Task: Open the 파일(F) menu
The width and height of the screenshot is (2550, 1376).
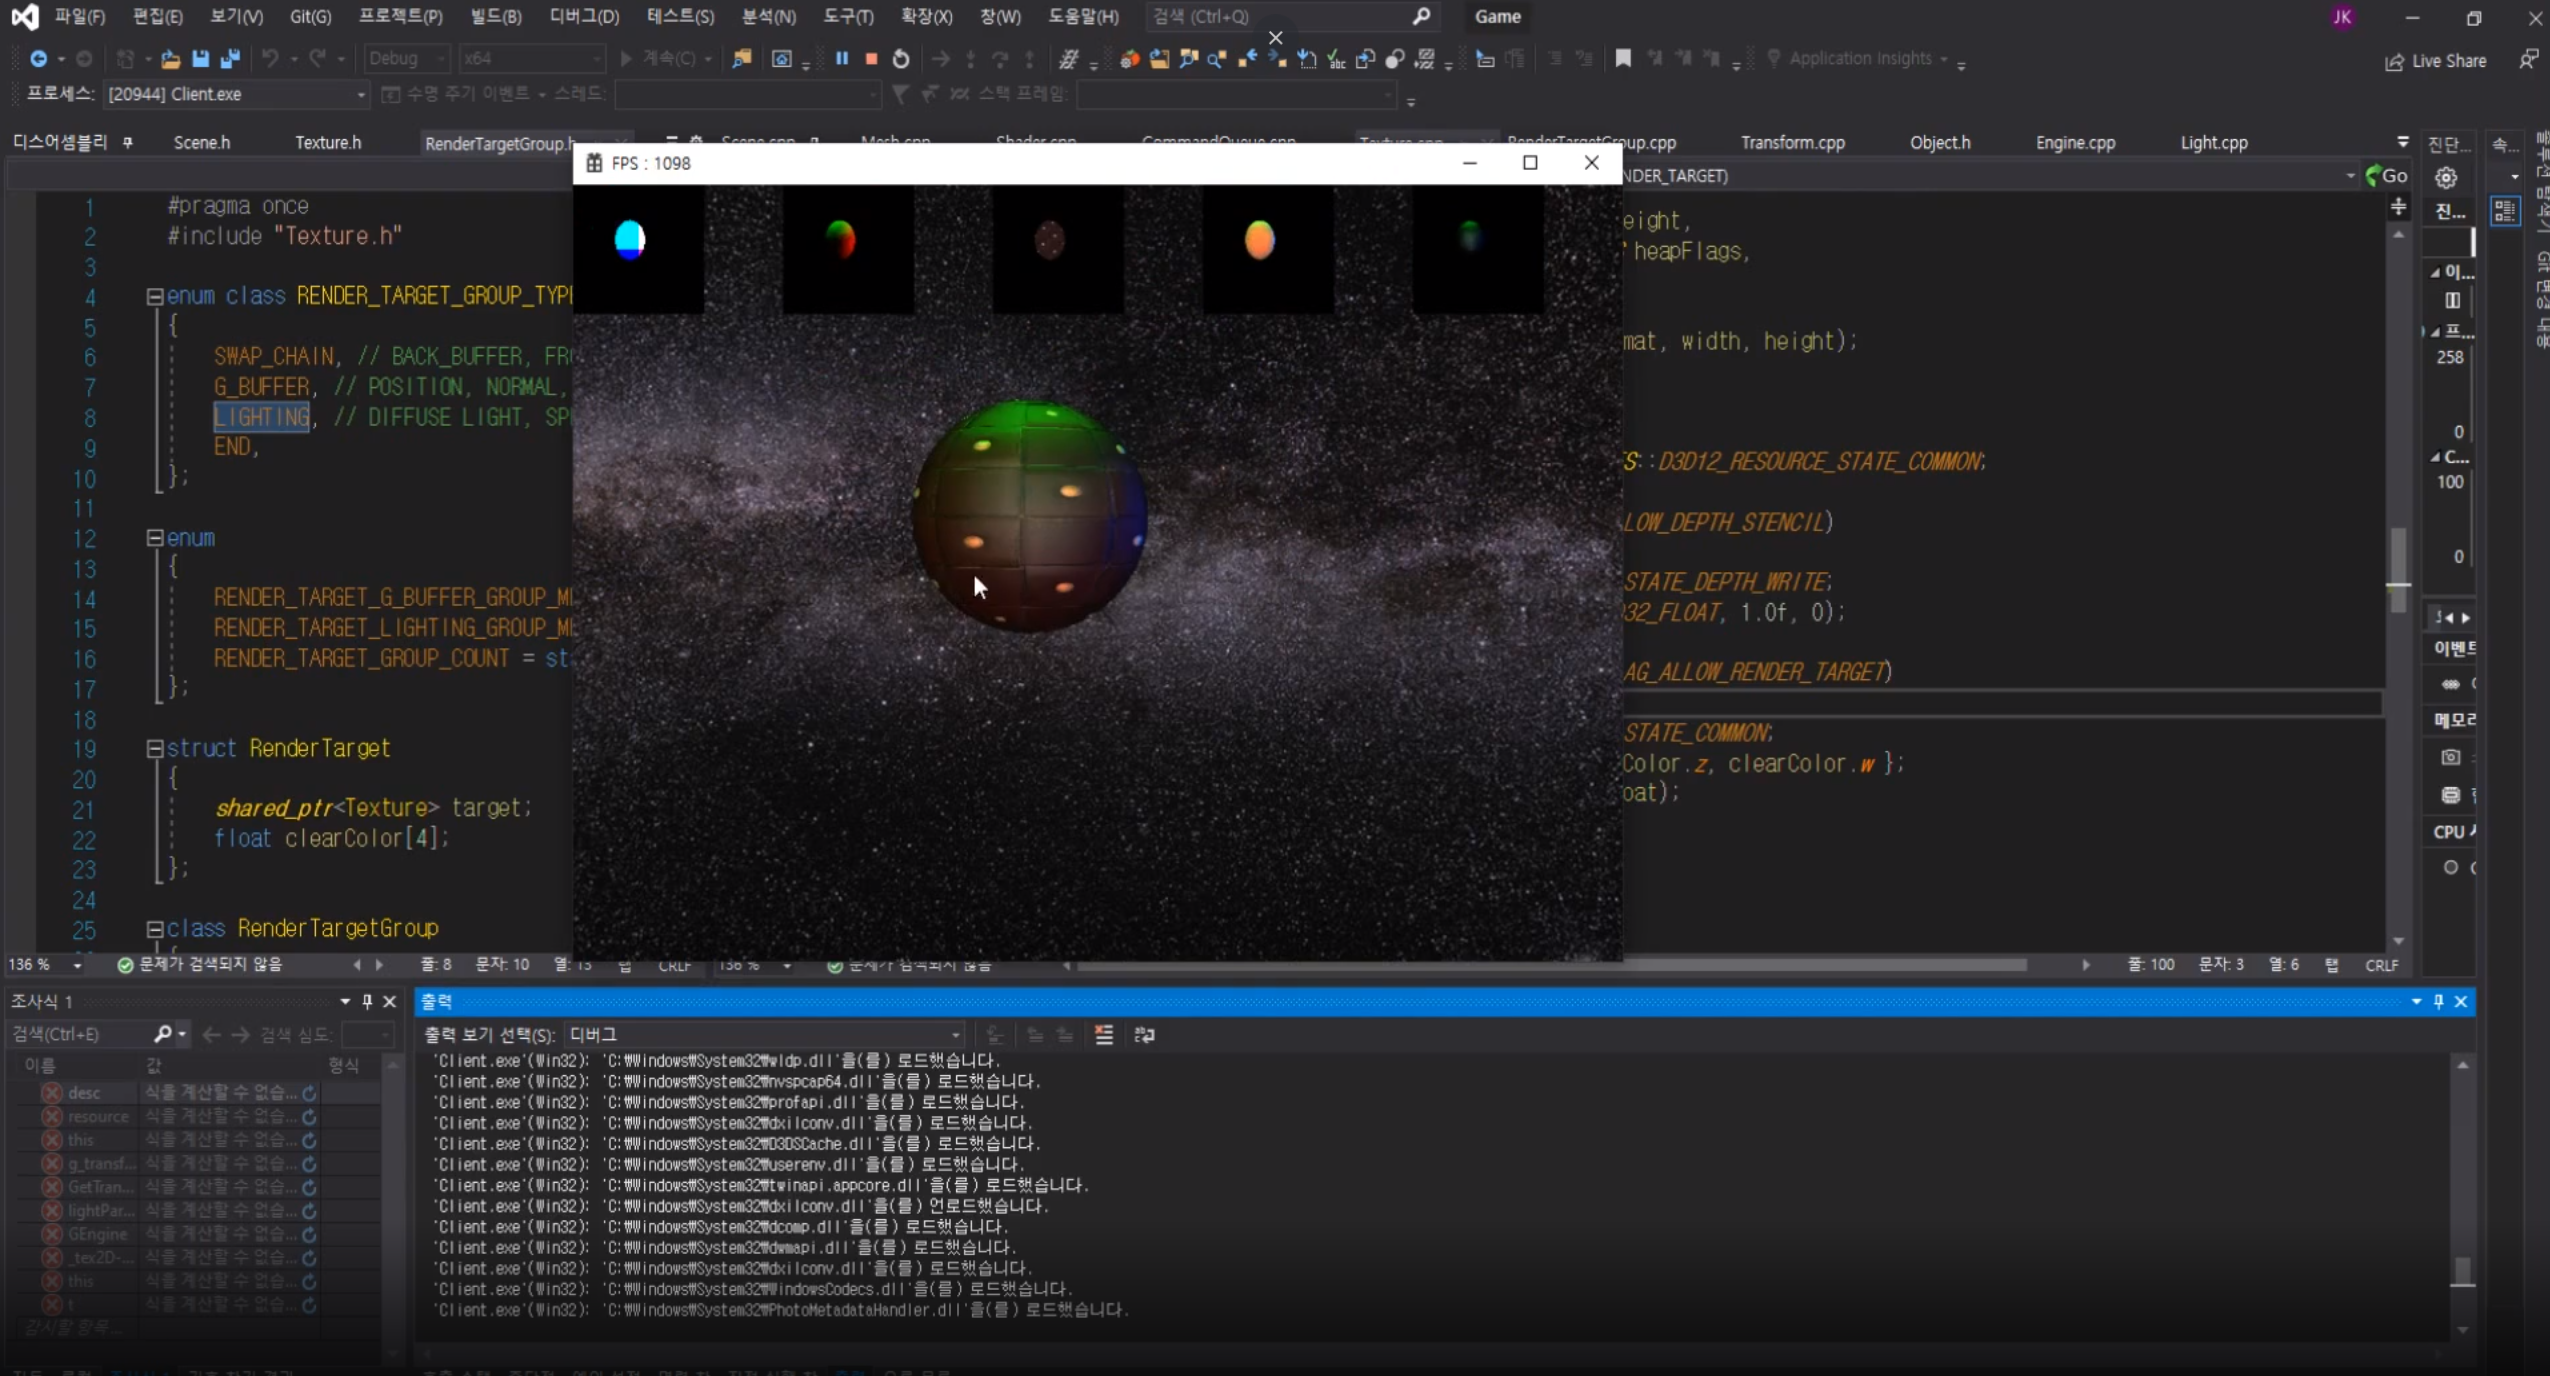Action: pyautogui.click(x=79, y=16)
